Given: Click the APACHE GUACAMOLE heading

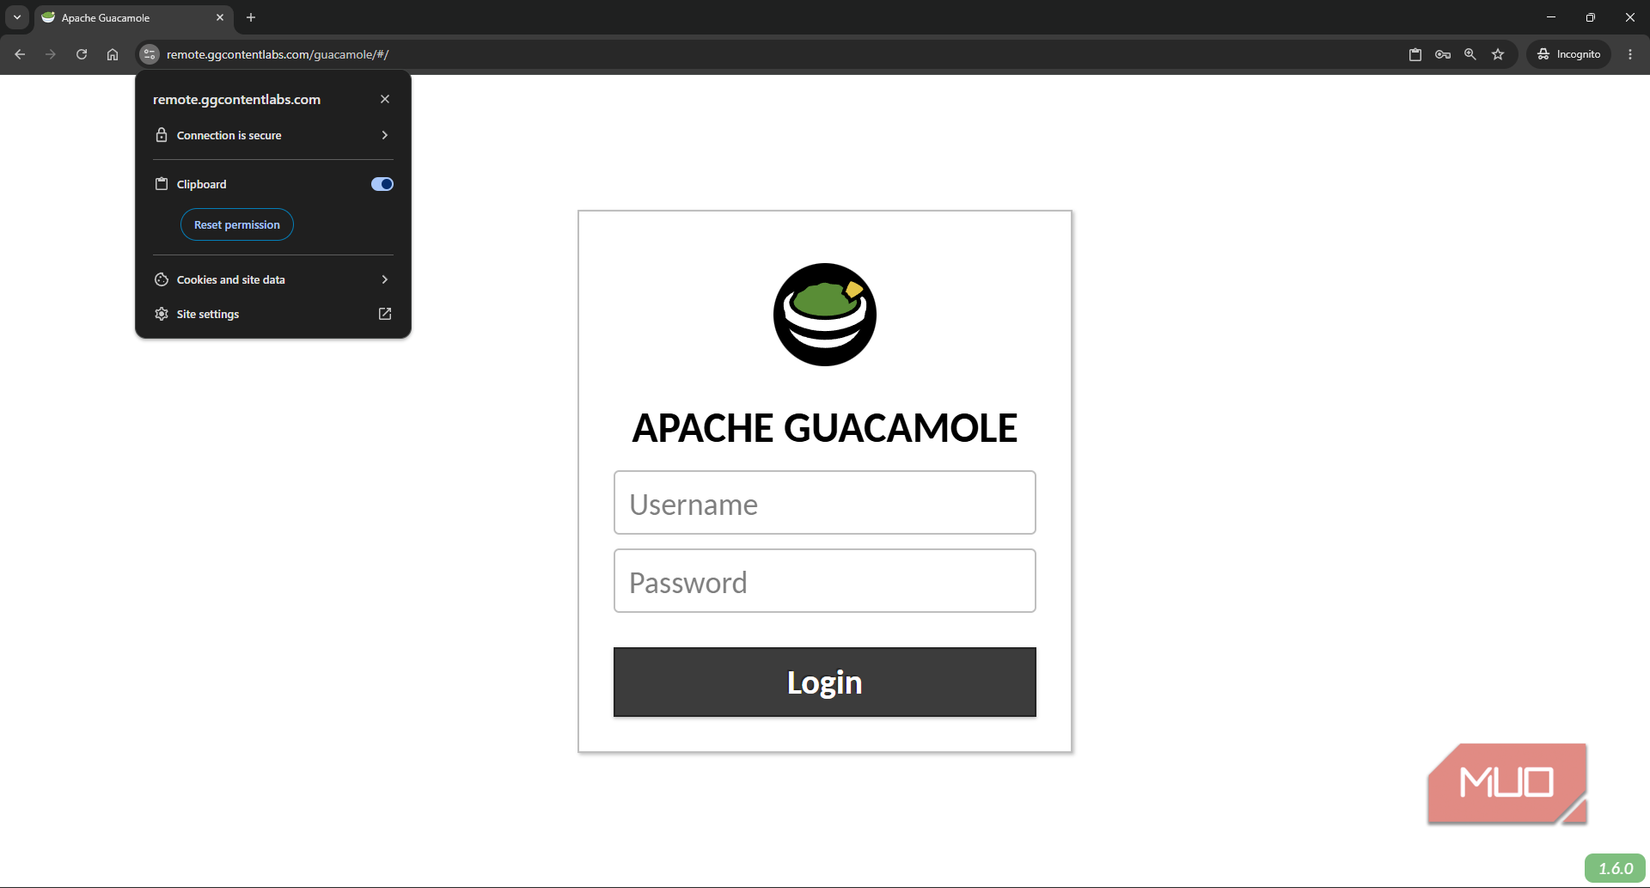Looking at the screenshot, I should click(x=825, y=428).
